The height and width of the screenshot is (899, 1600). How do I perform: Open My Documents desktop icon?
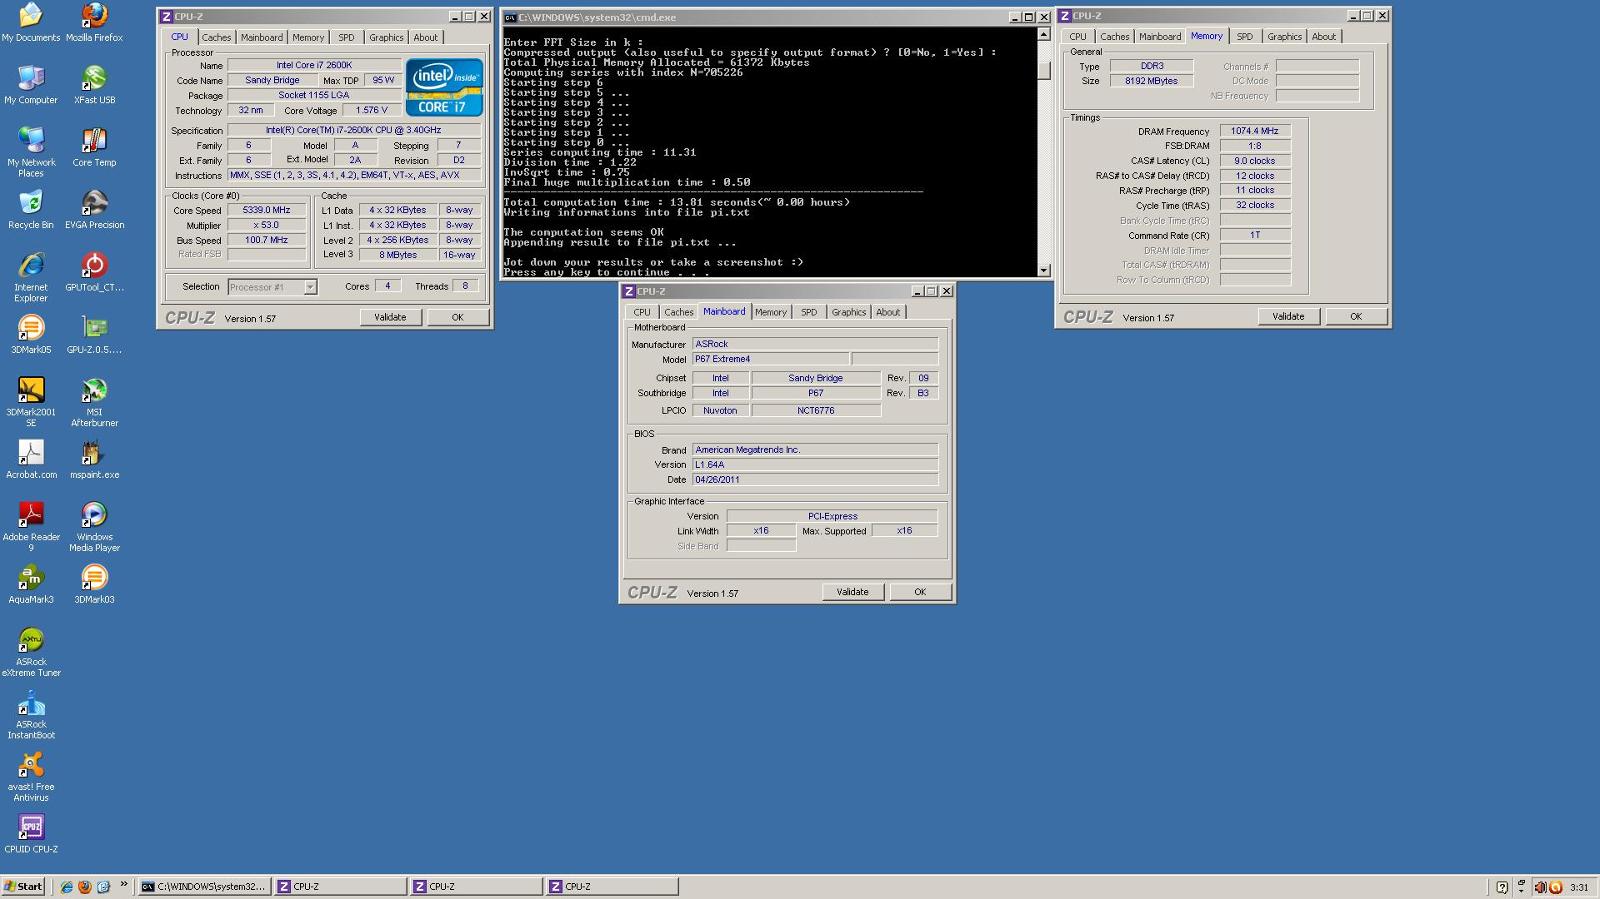click(x=30, y=22)
